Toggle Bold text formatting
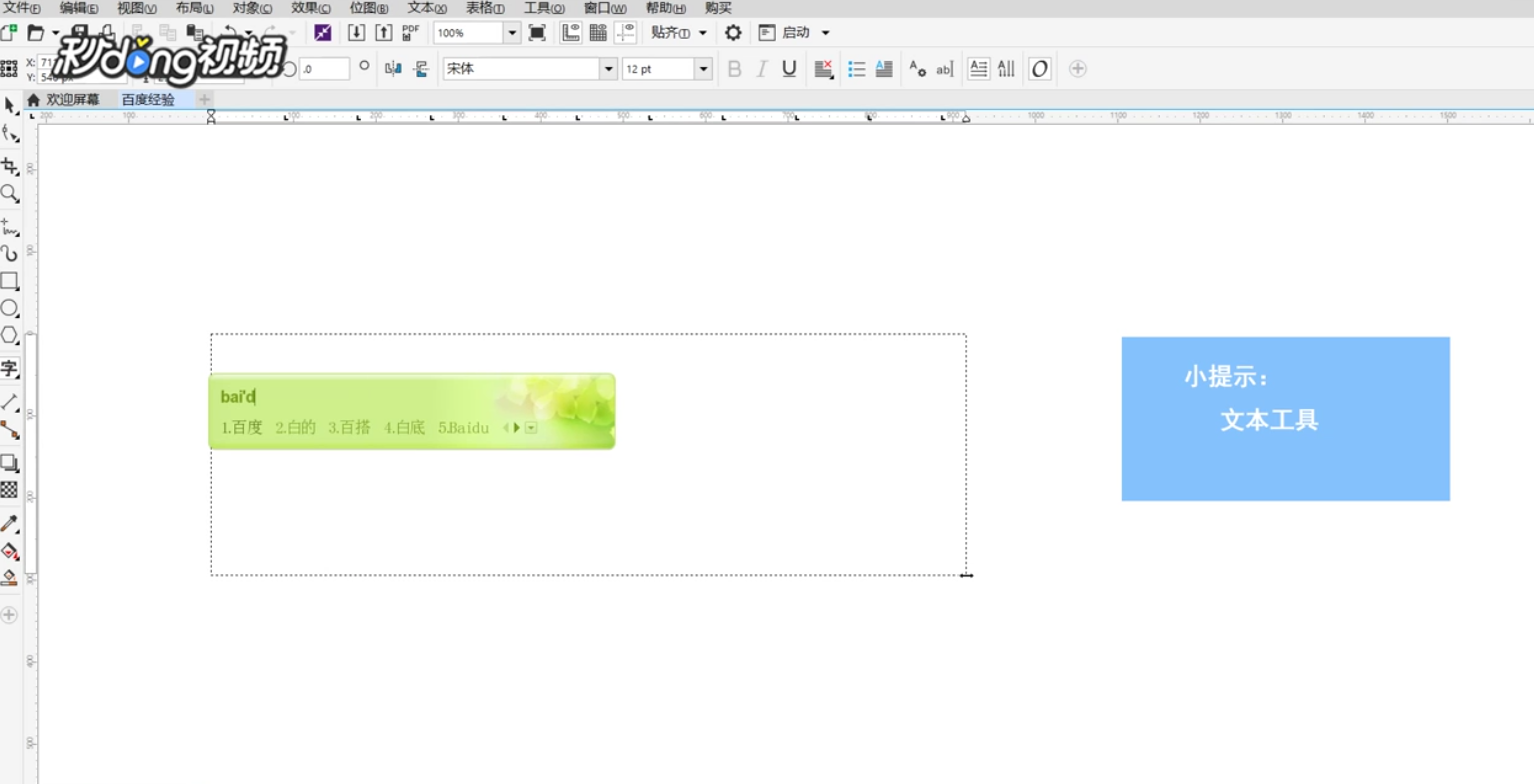The image size is (1534, 784). pyautogui.click(x=735, y=69)
